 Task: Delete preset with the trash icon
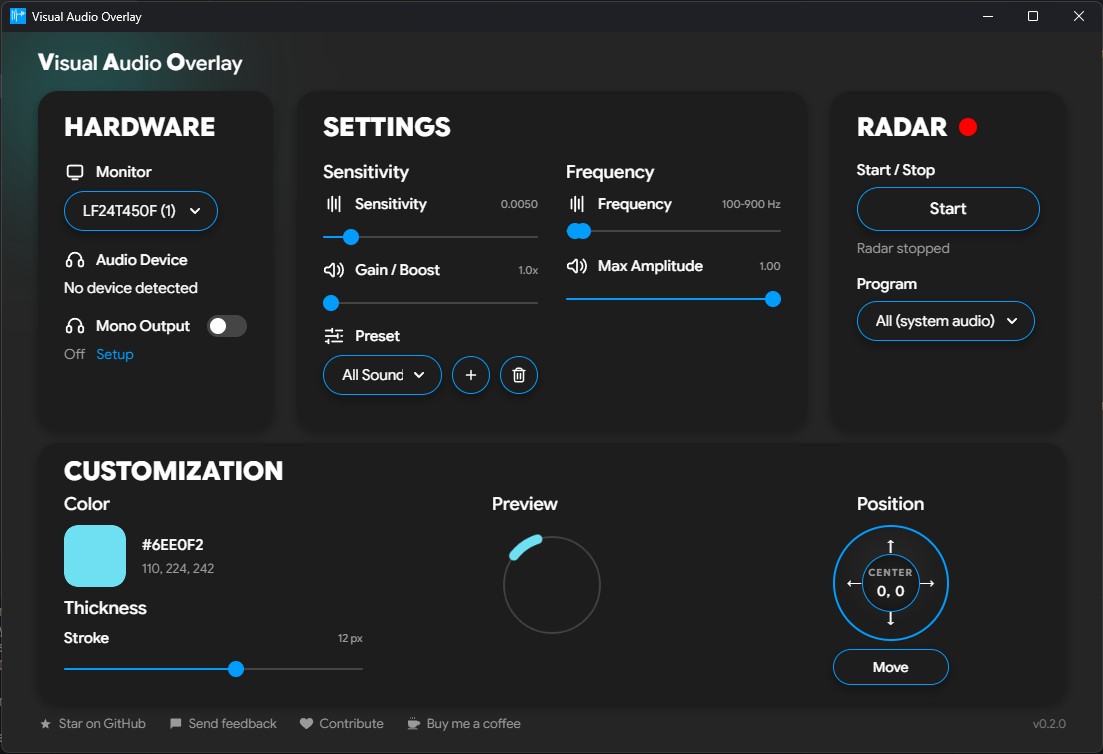tap(518, 375)
